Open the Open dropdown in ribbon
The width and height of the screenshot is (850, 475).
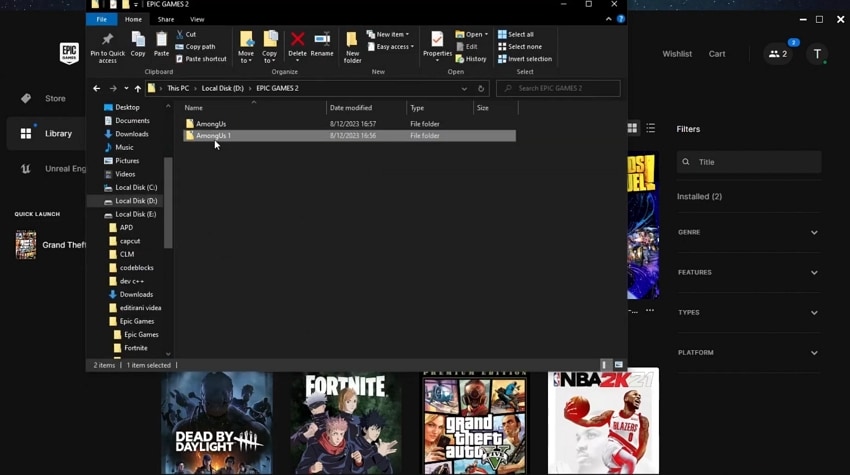tap(472, 34)
